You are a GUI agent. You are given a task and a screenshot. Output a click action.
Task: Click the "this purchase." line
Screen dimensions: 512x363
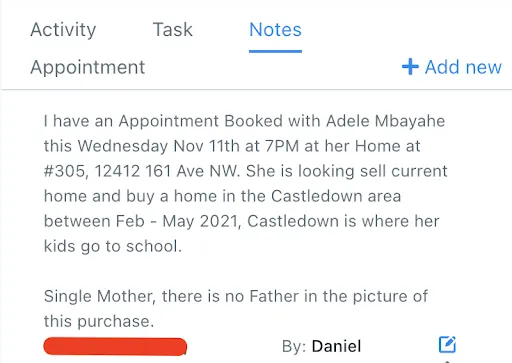[x=99, y=321]
